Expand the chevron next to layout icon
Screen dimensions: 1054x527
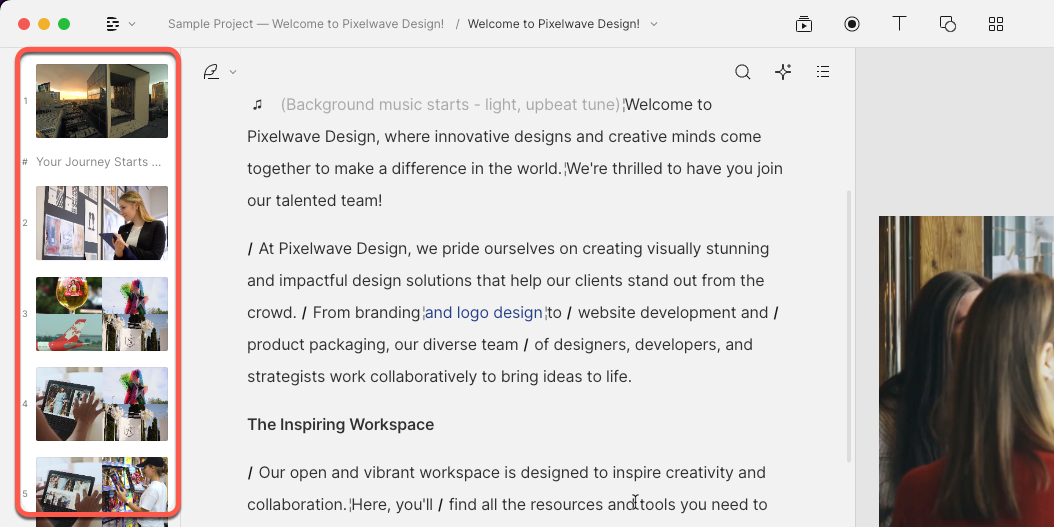tap(132, 24)
